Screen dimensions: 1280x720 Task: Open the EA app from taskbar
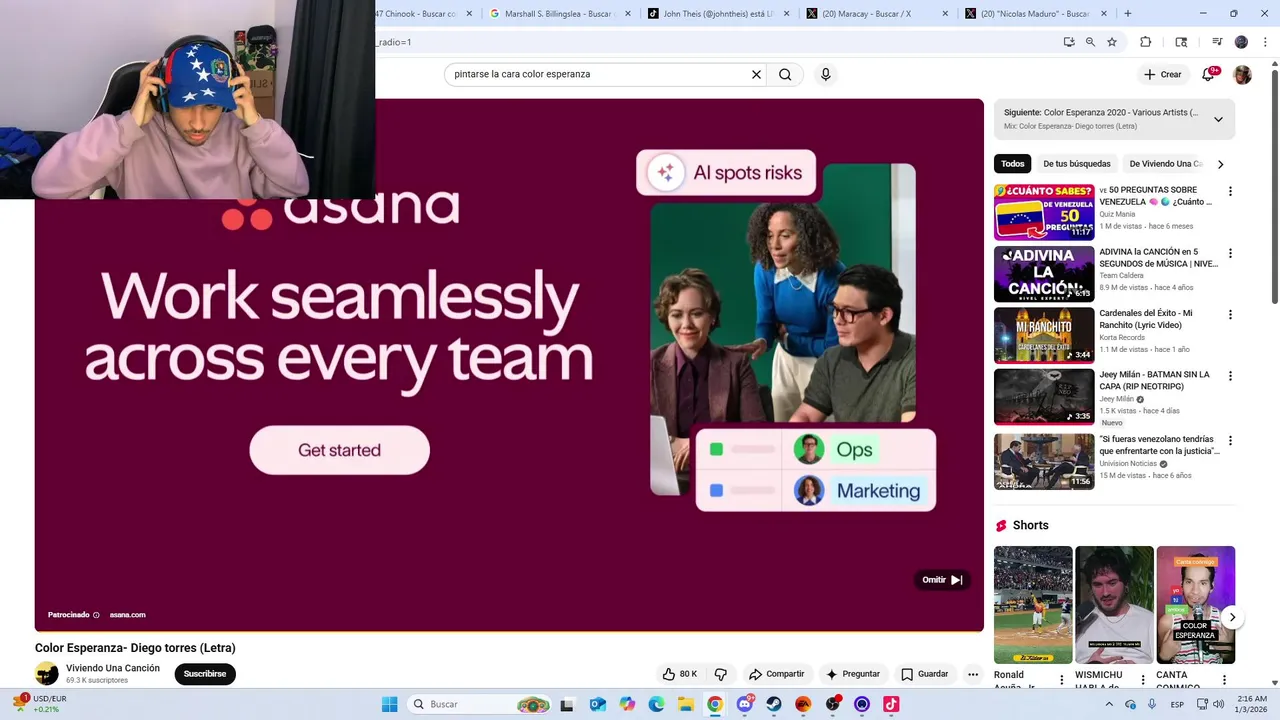tap(803, 704)
